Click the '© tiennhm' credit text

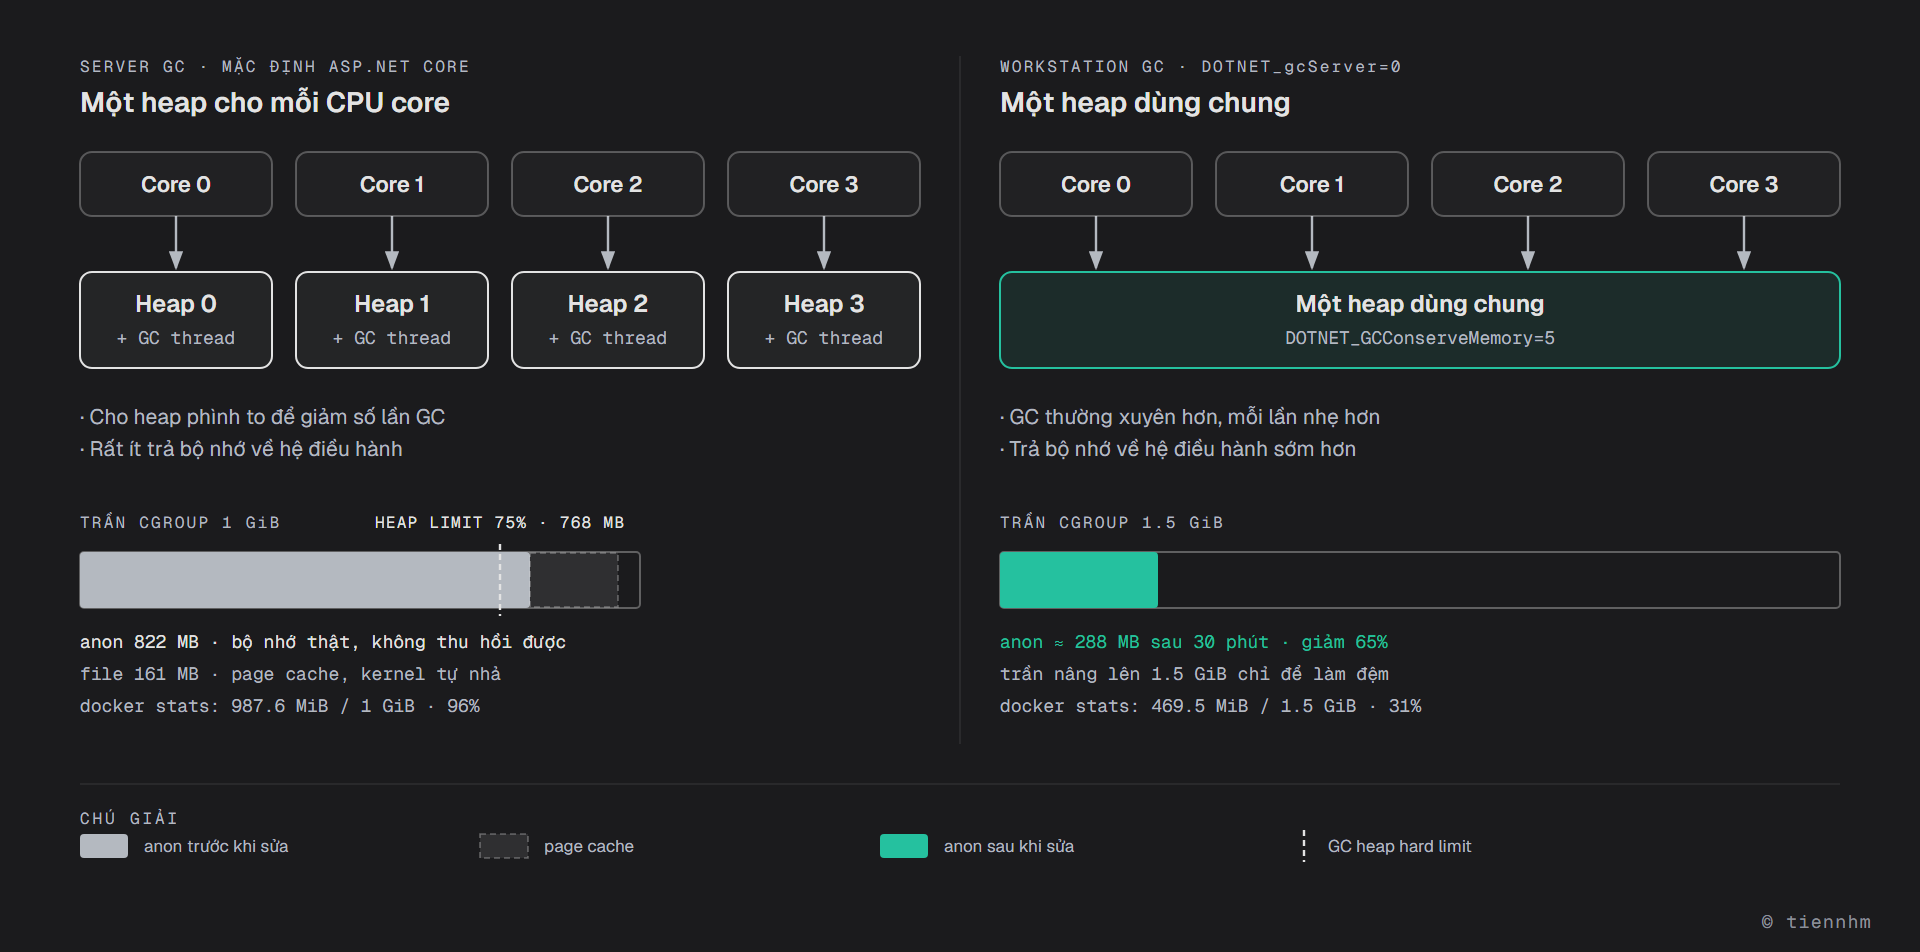tap(1816, 922)
